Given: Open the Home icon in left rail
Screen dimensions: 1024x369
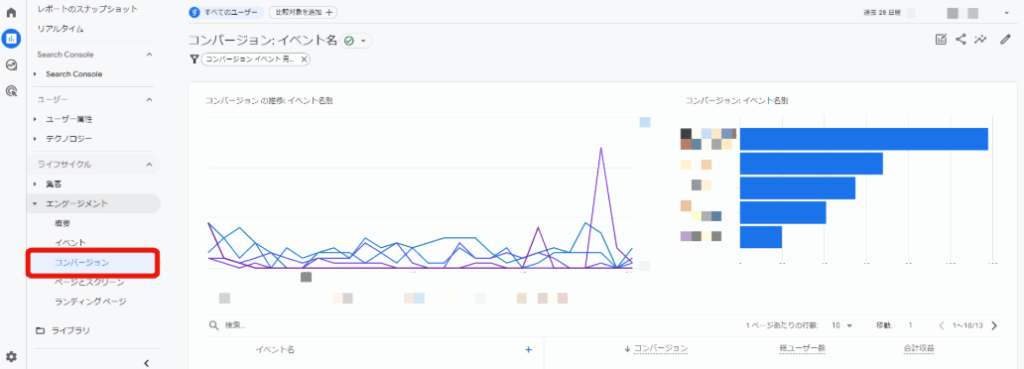Looking at the screenshot, I should pos(11,13).
